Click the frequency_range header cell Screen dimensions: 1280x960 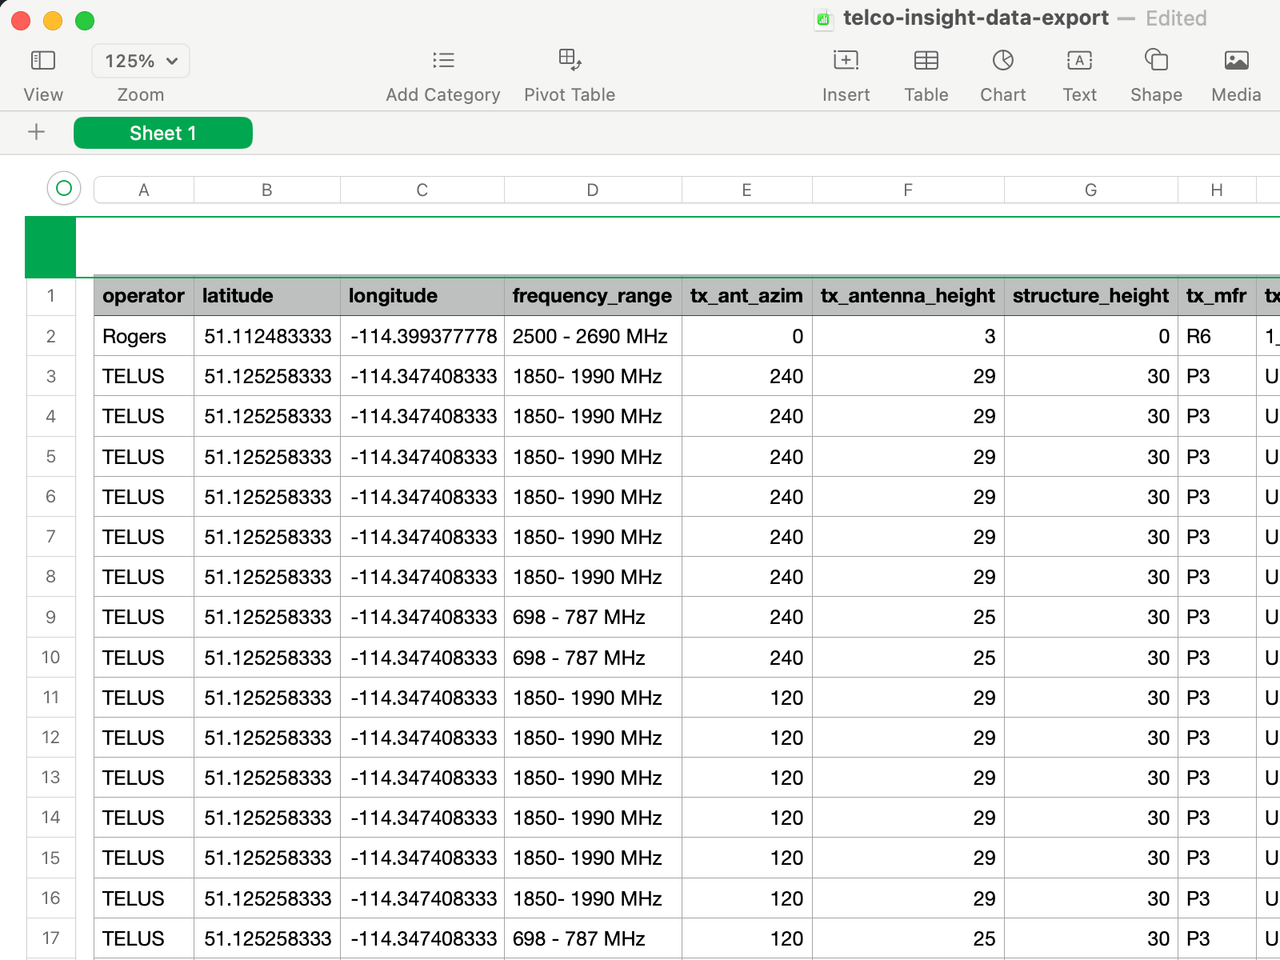[592, 296]
